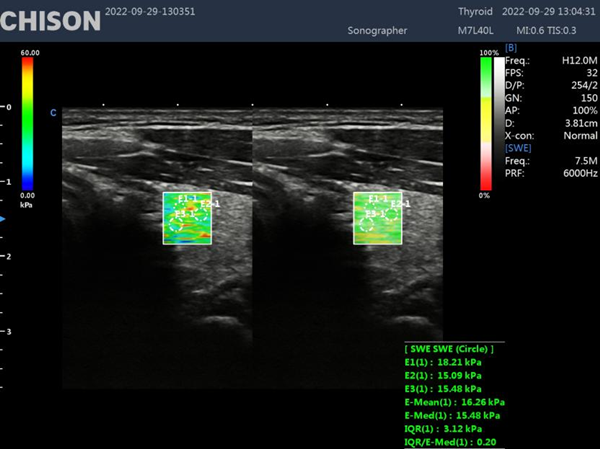The height and width of the screenshot is (449, 600).
Task: Click the MI:0.6 TIS:0.3 readout
Action: point(546,31)
